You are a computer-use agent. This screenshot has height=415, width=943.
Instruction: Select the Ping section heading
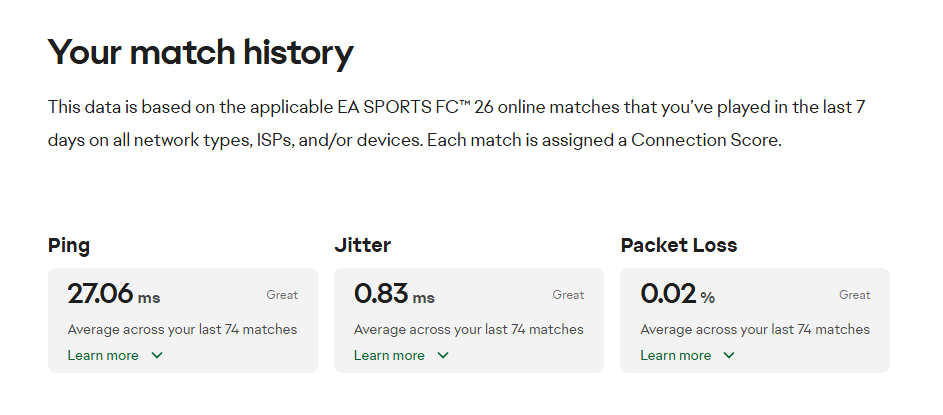[69, 245]
